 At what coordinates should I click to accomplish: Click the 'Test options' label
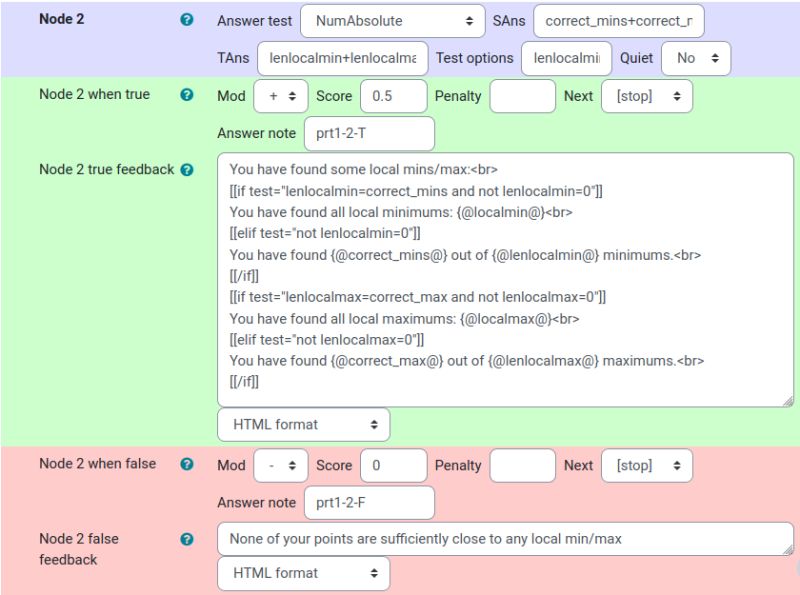(474, 58)
